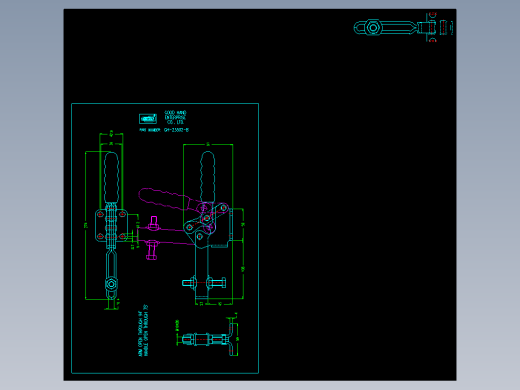Click the mounting base plate with four holes
520x390 pixels.
(x=111, y=225)
